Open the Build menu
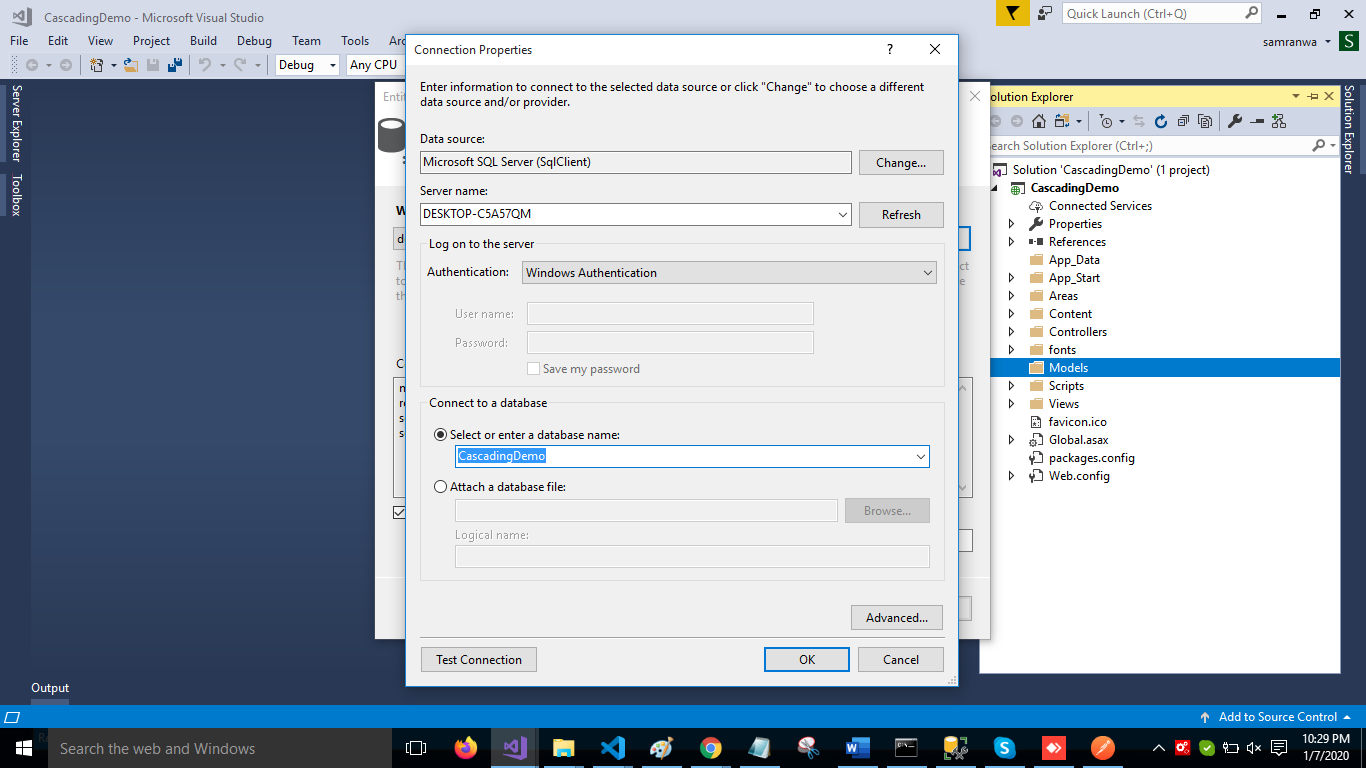1366x768 pixels. (x=203, y=41)
